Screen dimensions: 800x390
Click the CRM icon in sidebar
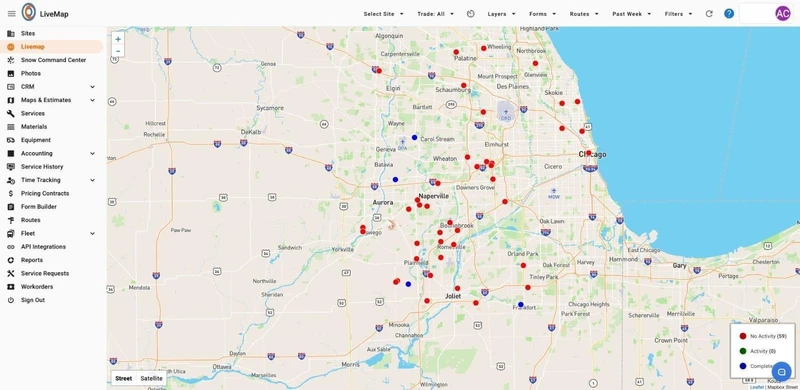(11, 87)
